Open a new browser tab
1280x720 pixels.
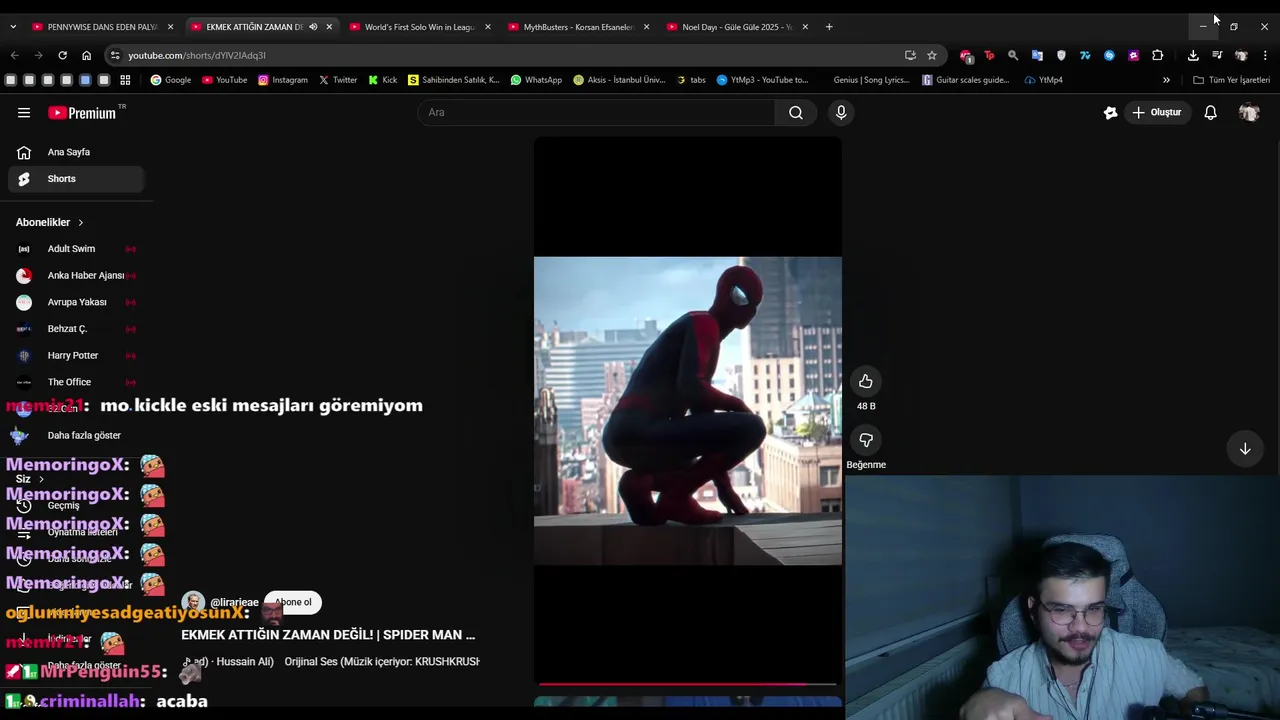click(829, 27)
